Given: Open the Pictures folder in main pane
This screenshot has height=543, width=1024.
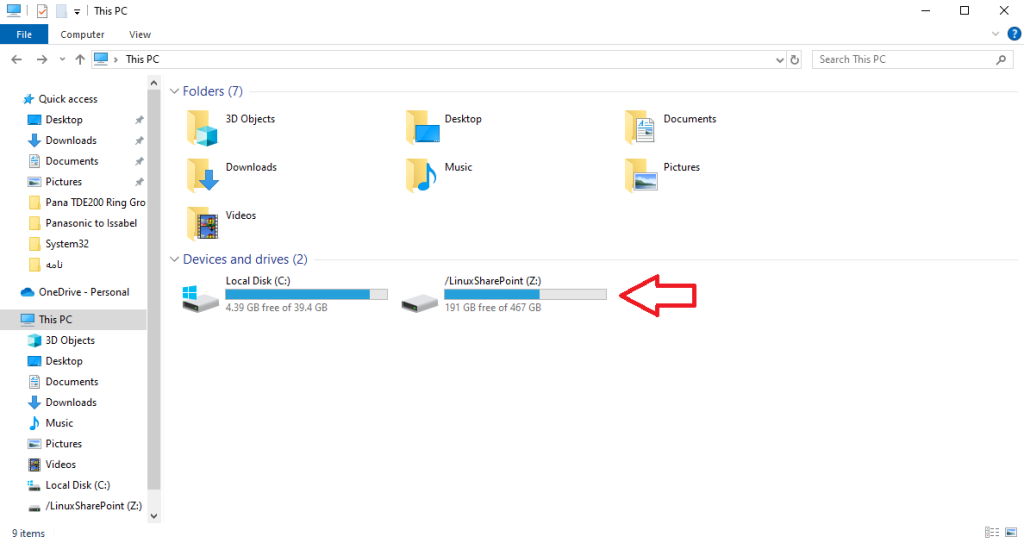Looking at the screenshot, I should 641,175.
